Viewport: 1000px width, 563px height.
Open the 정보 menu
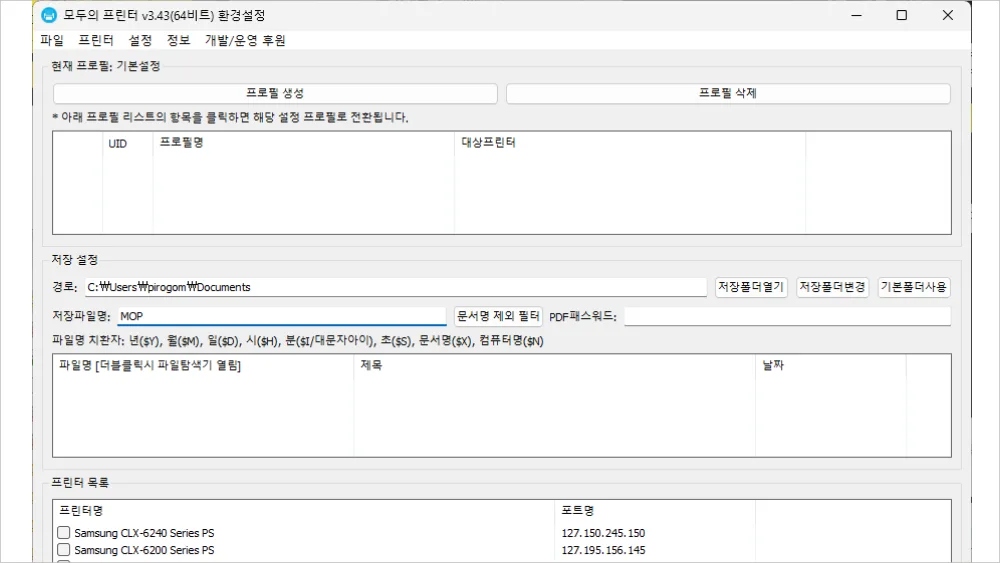[179, 40]
